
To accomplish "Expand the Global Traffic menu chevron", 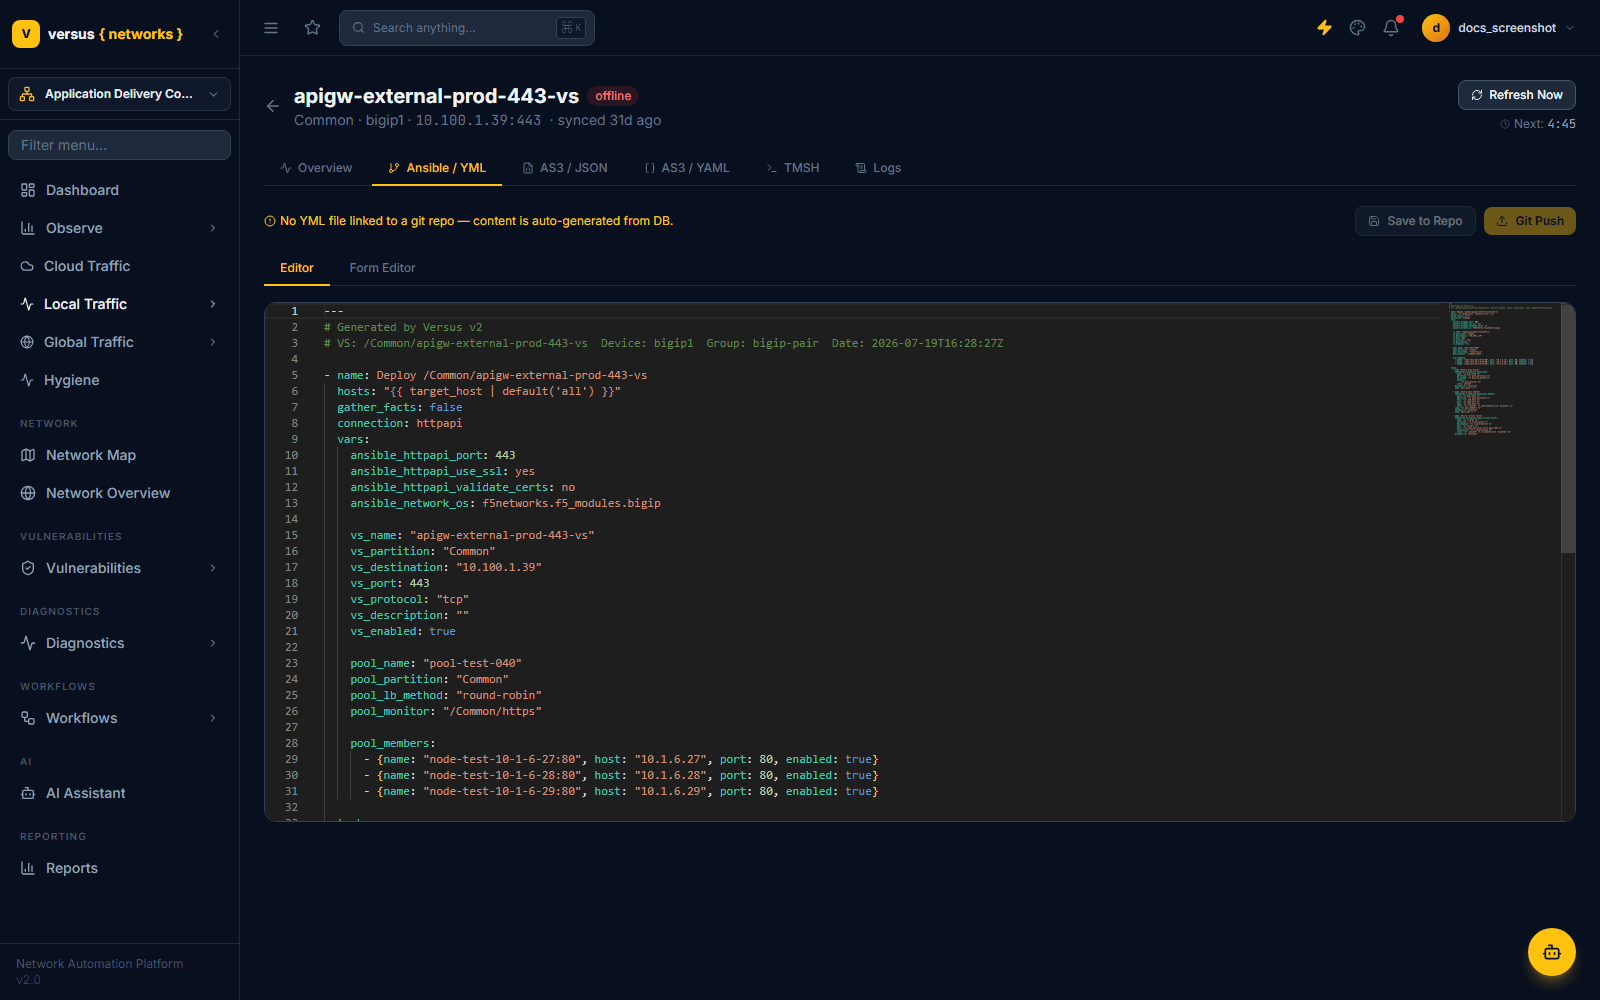I will 213,342.
